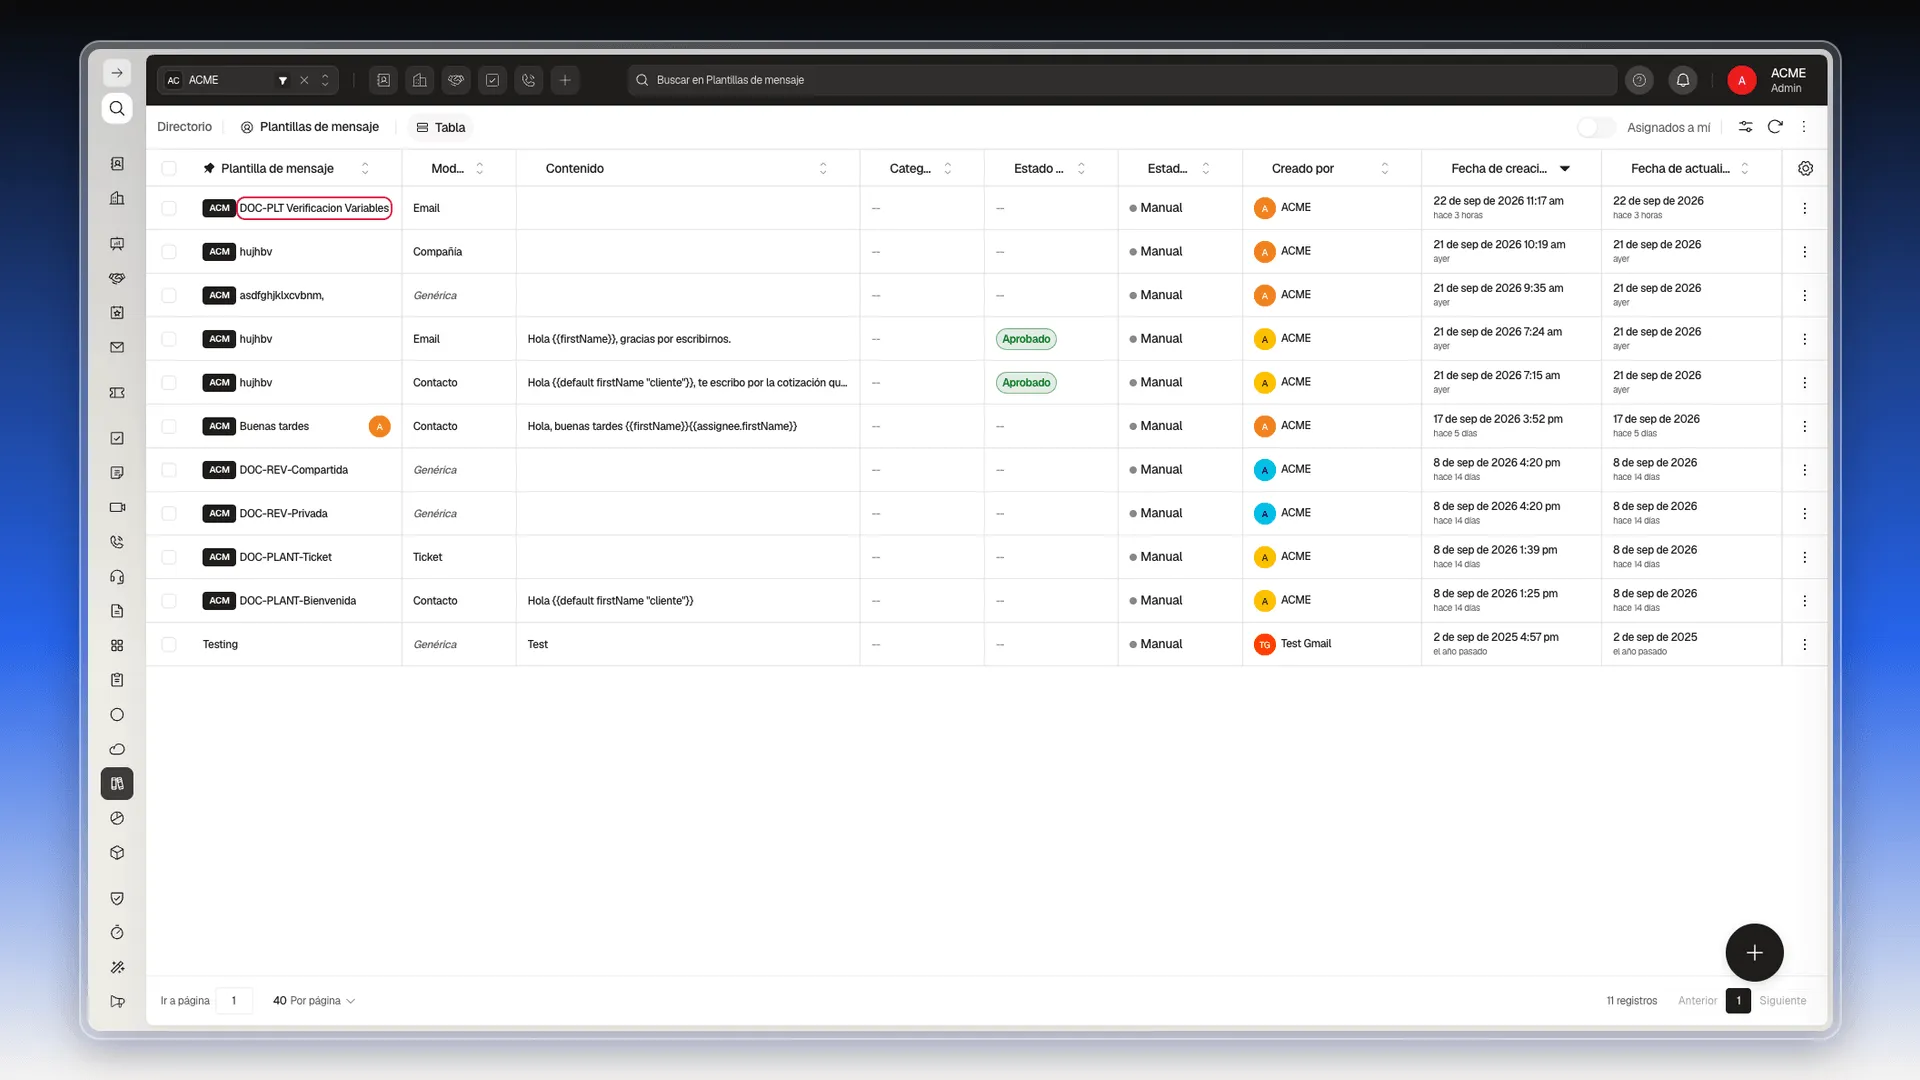
Task: Open the DOC-PLANT-Bienvenida template
Action: tap(298, 601)
